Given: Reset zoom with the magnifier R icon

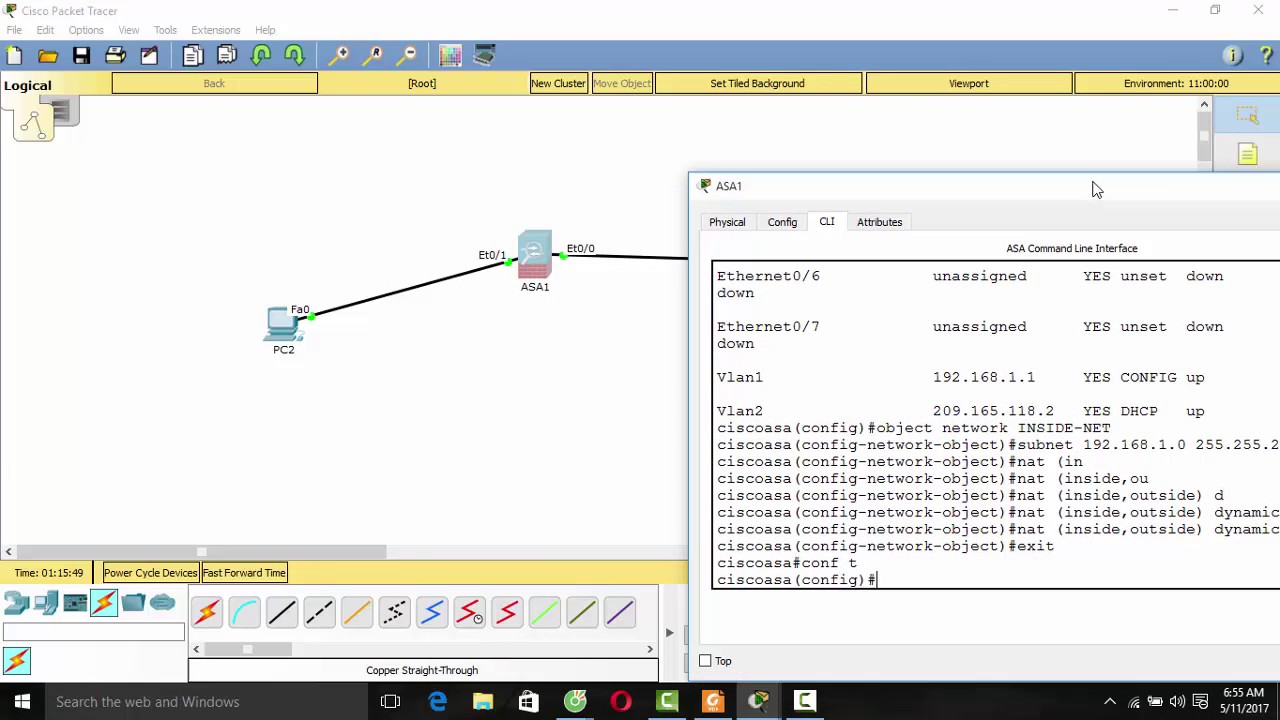Looking at the screenshot, I should (373, 56).
